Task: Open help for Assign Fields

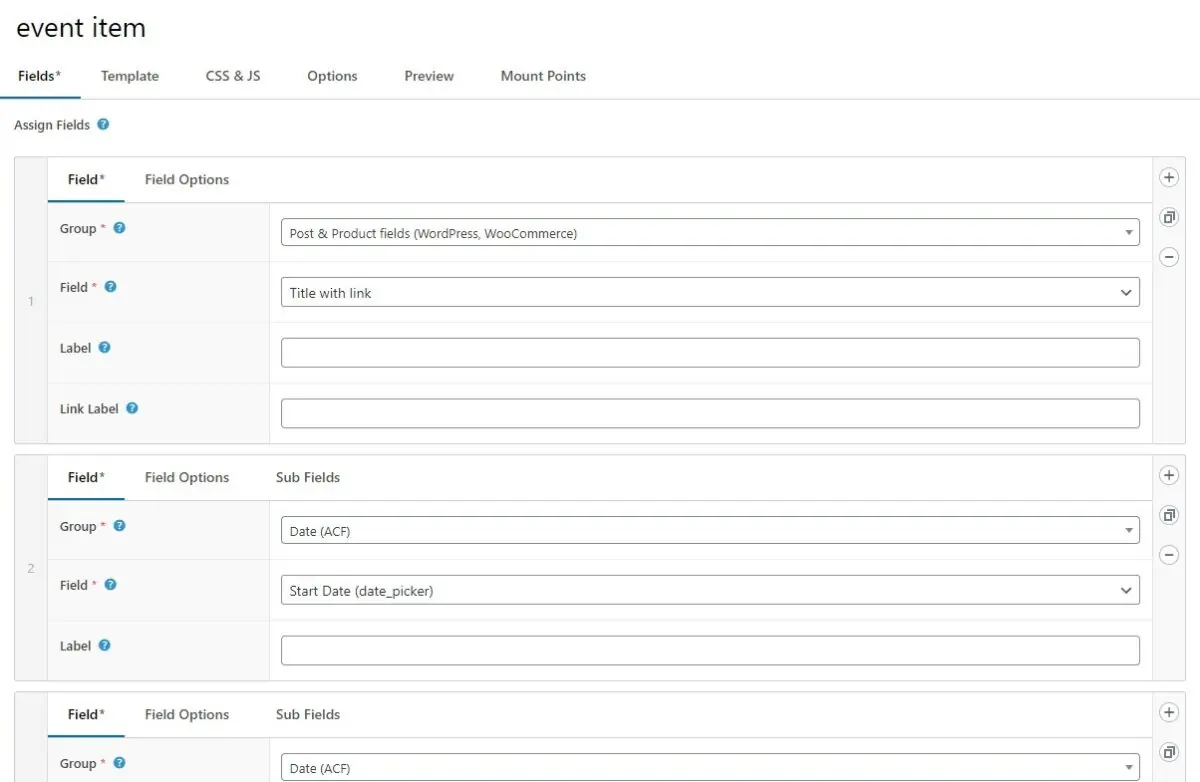Action: coord(101,124)
